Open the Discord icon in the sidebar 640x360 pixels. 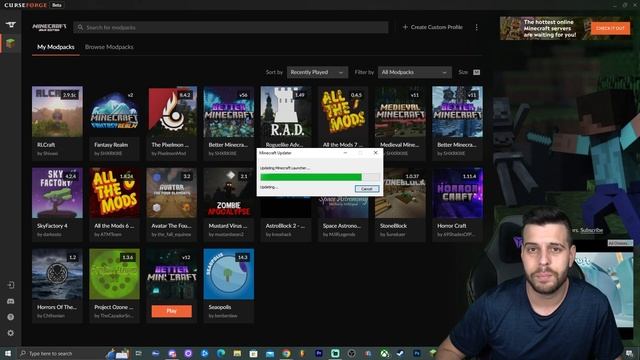pos(11,301)
